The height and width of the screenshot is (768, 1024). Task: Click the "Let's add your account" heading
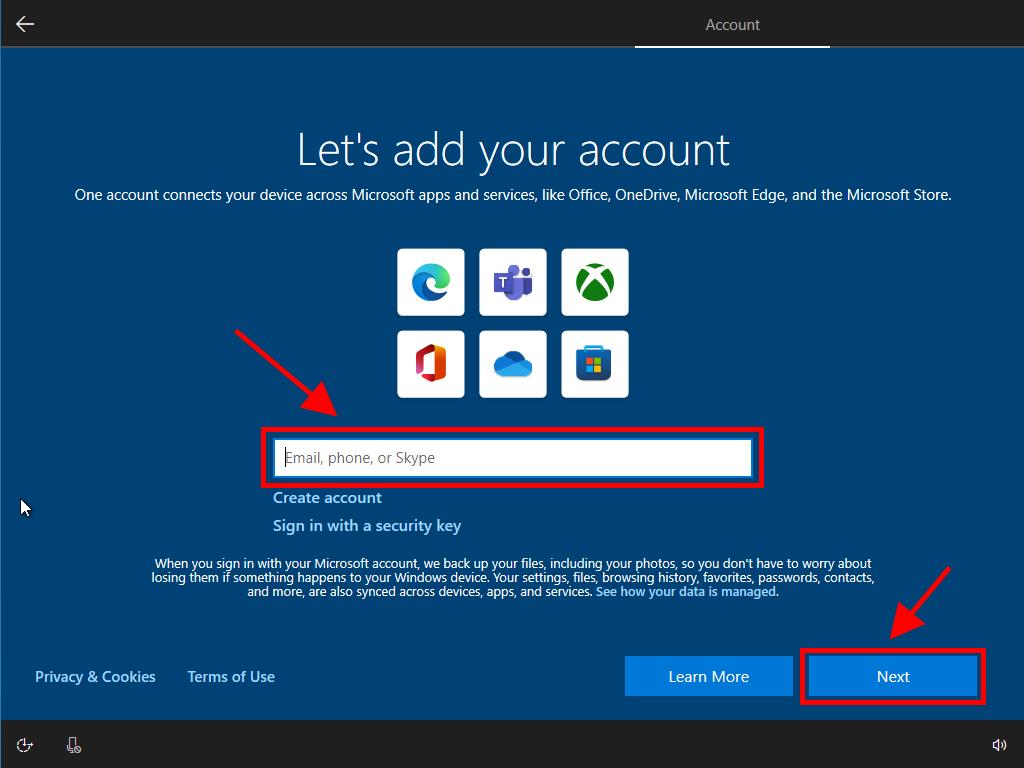point(513,150)
